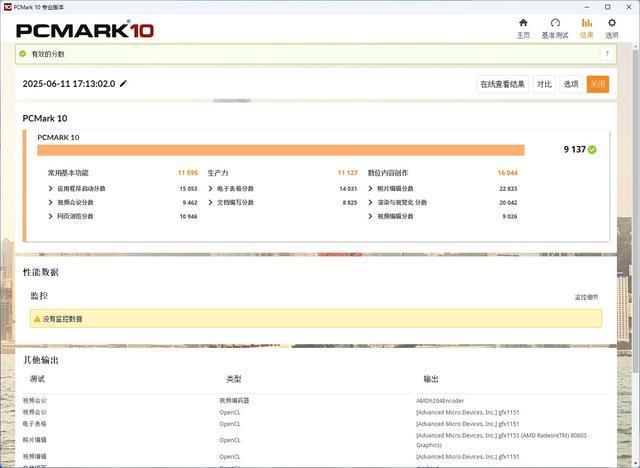The width and height of the screenshot is (640, 468).
Task: Click the Output (输出) column header
Action: (x=431, y=379)
